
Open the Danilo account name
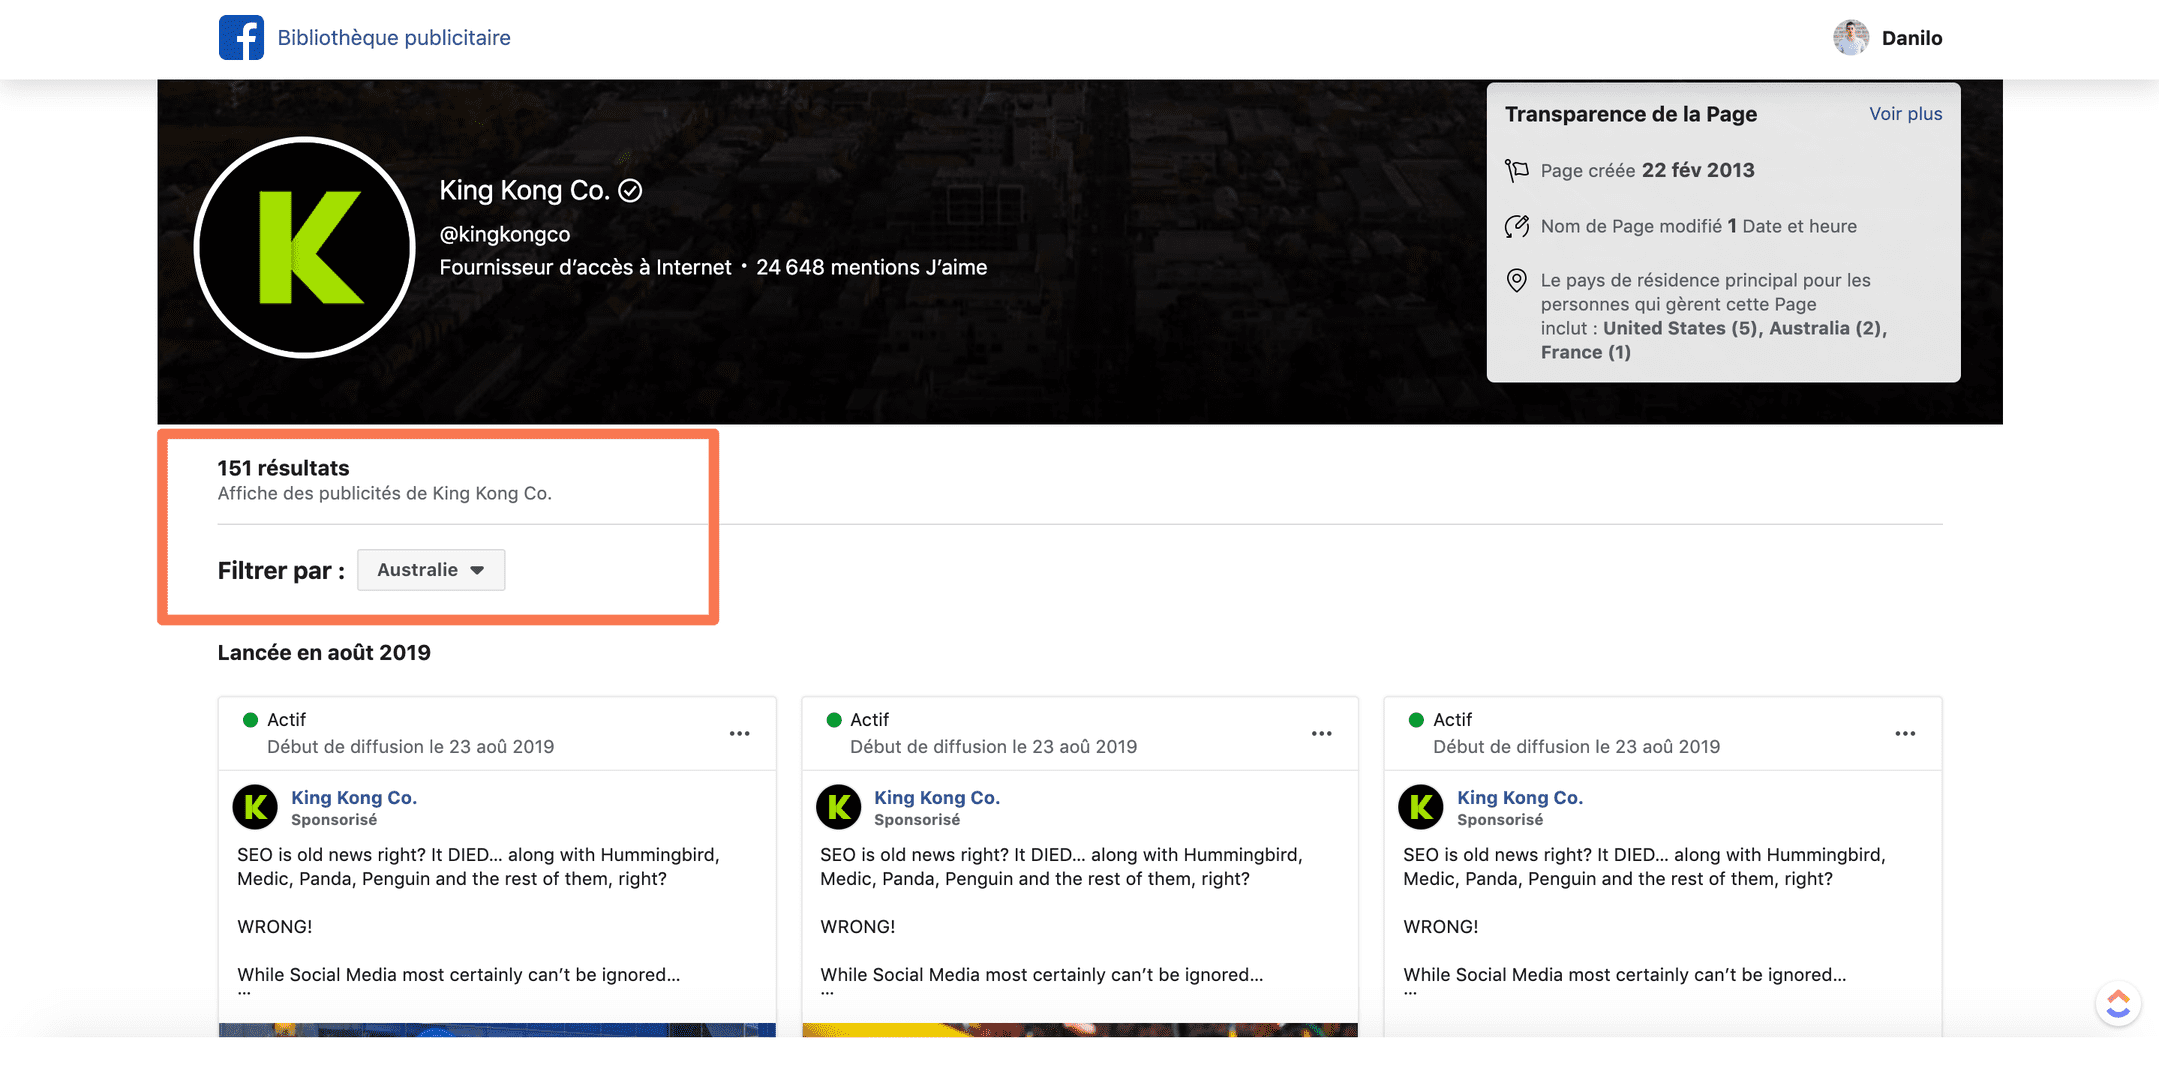1912,38
